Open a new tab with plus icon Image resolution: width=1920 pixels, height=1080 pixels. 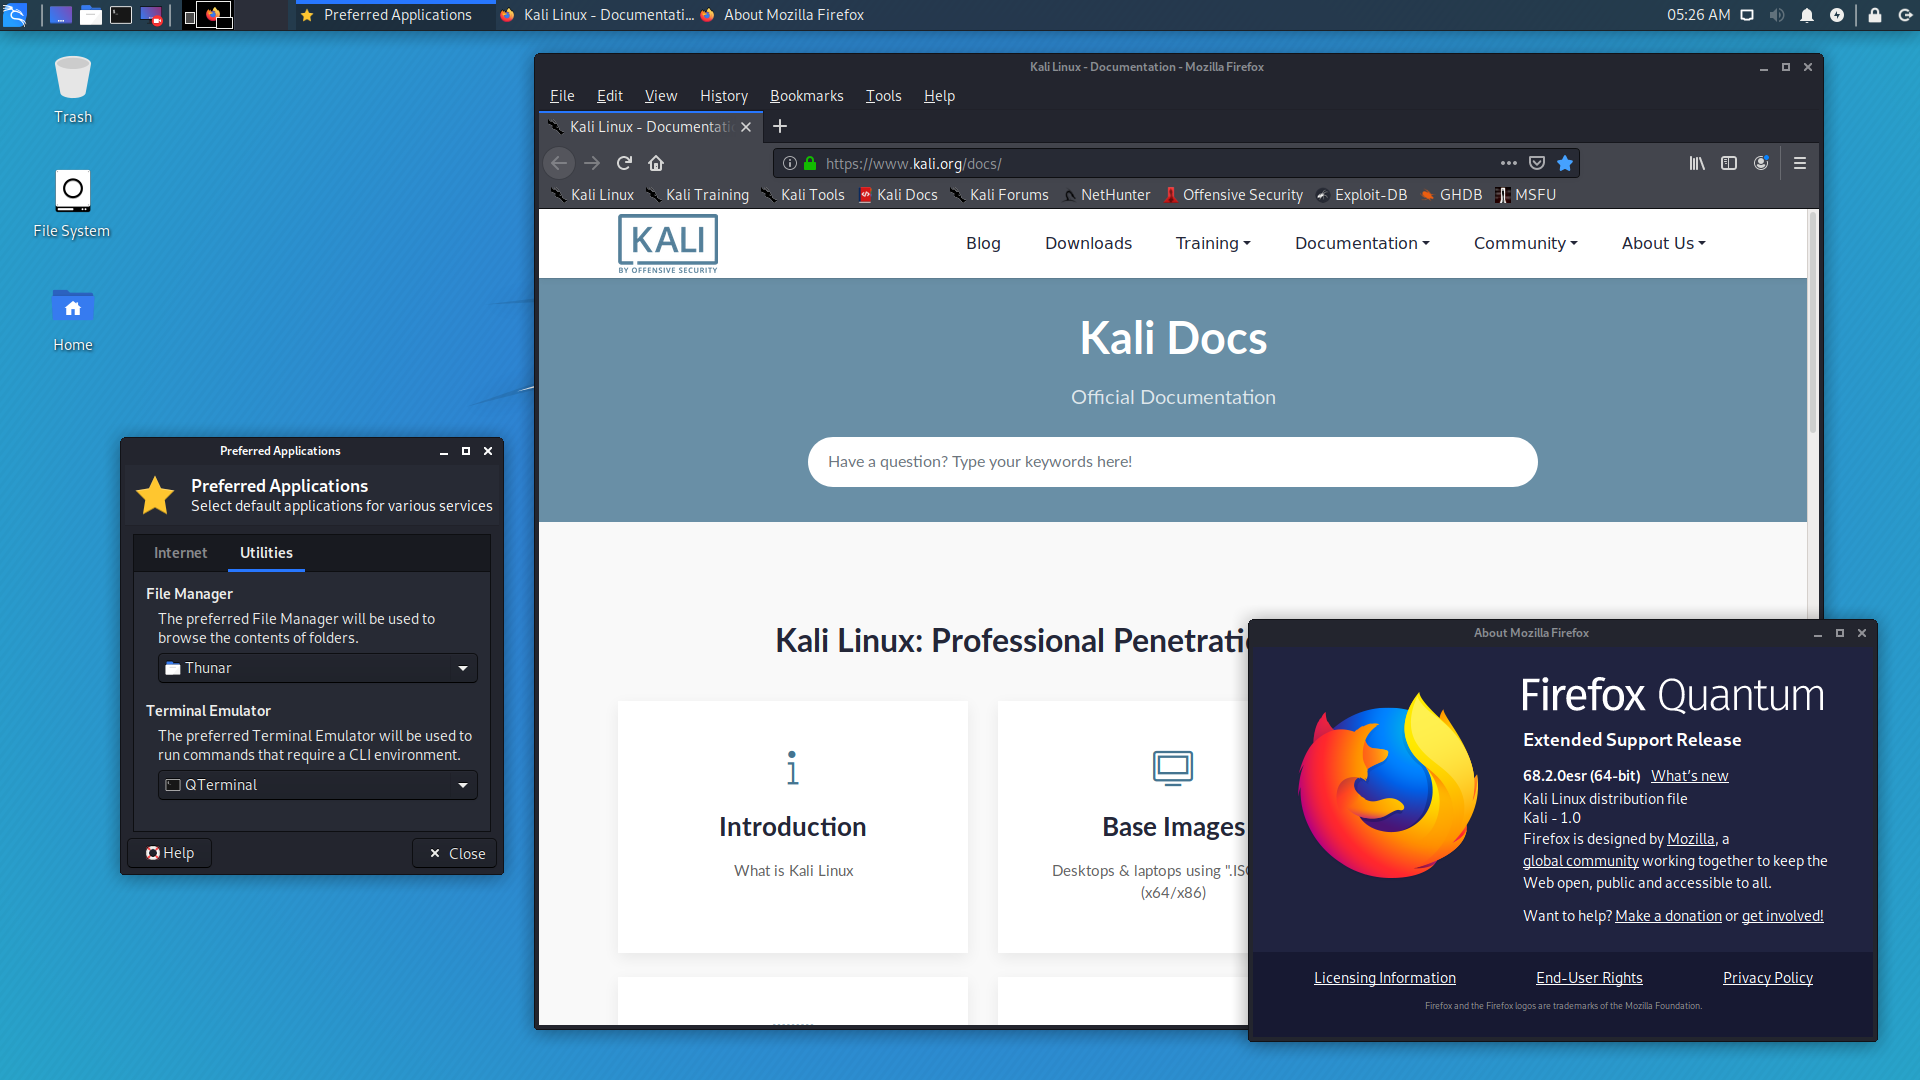pyautogui.click(x=780, y=126)
